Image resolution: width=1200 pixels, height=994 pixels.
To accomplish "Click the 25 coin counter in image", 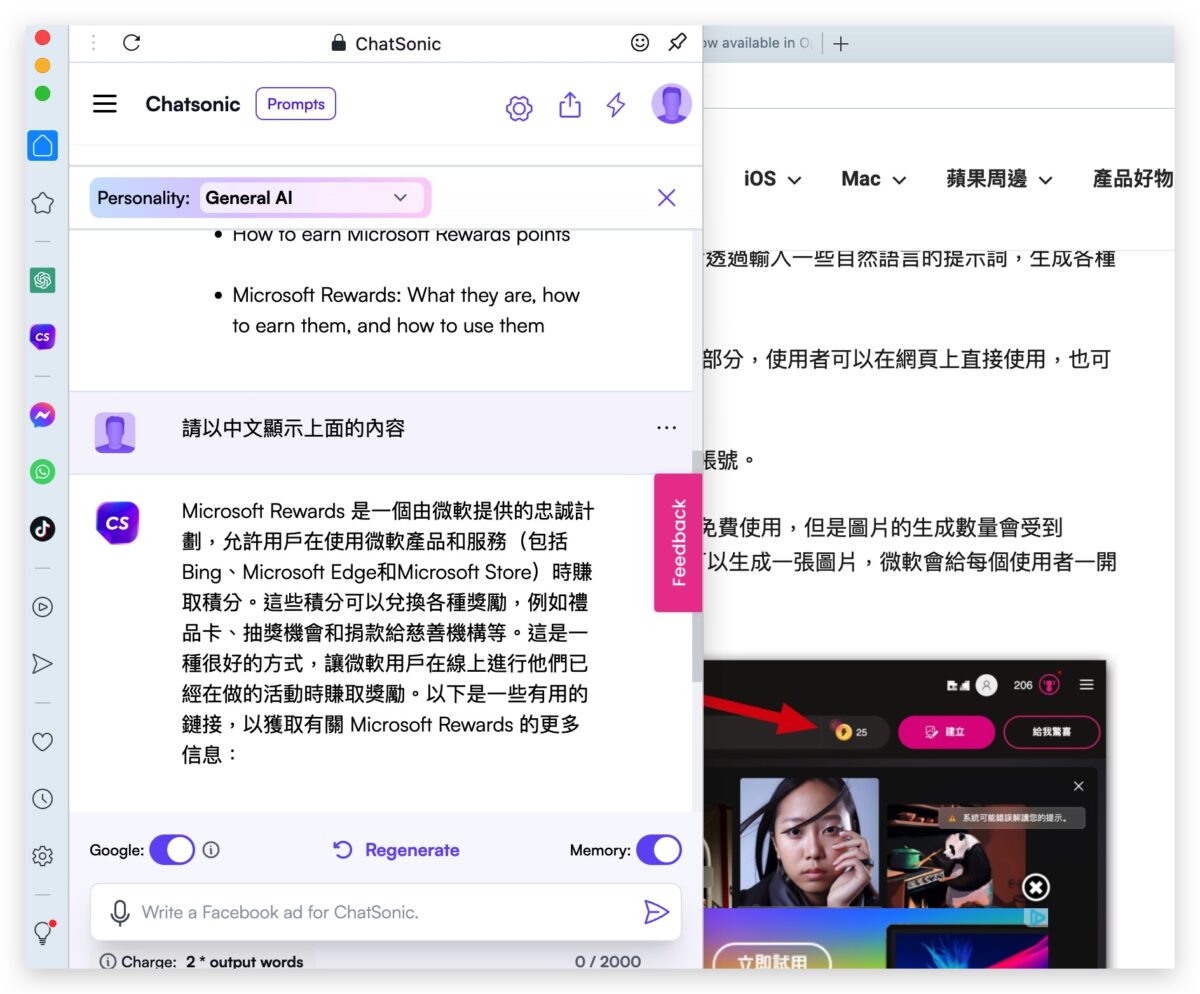I will pos(852,732).
